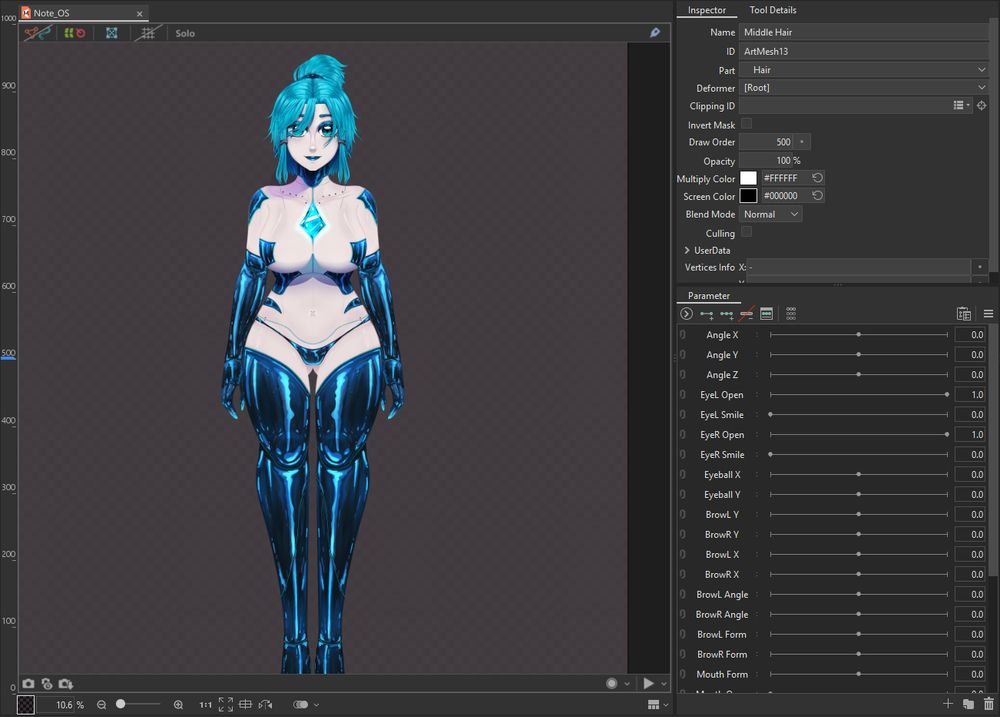Click the checkered background swatch button
Image resolution: width=1000 pixels, height=717 pixels.
point(26,704)
